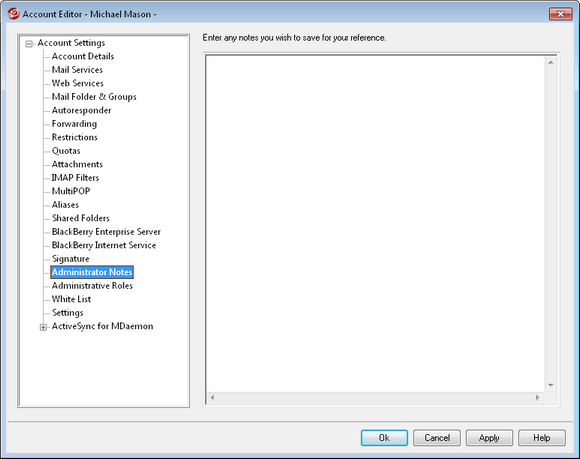The width and height of the screenshot is (580, 459).
Task: Select Mail Services in the tree
Action: click(77, 70)
